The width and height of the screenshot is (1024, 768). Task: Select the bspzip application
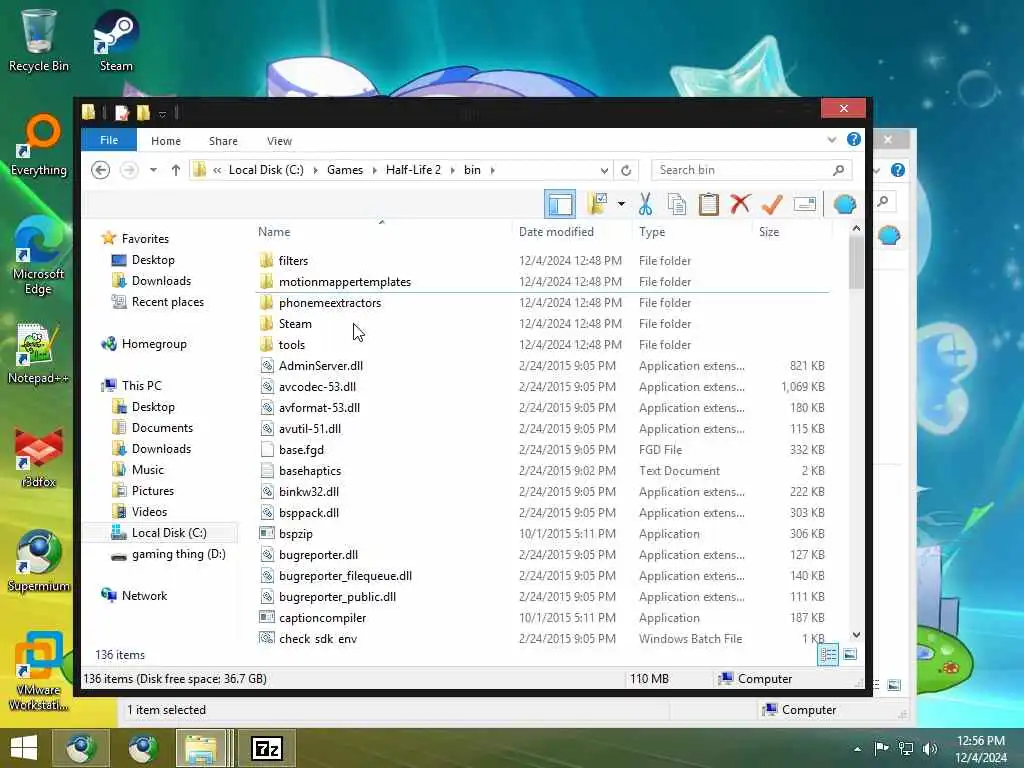click(x=295, y=534)
